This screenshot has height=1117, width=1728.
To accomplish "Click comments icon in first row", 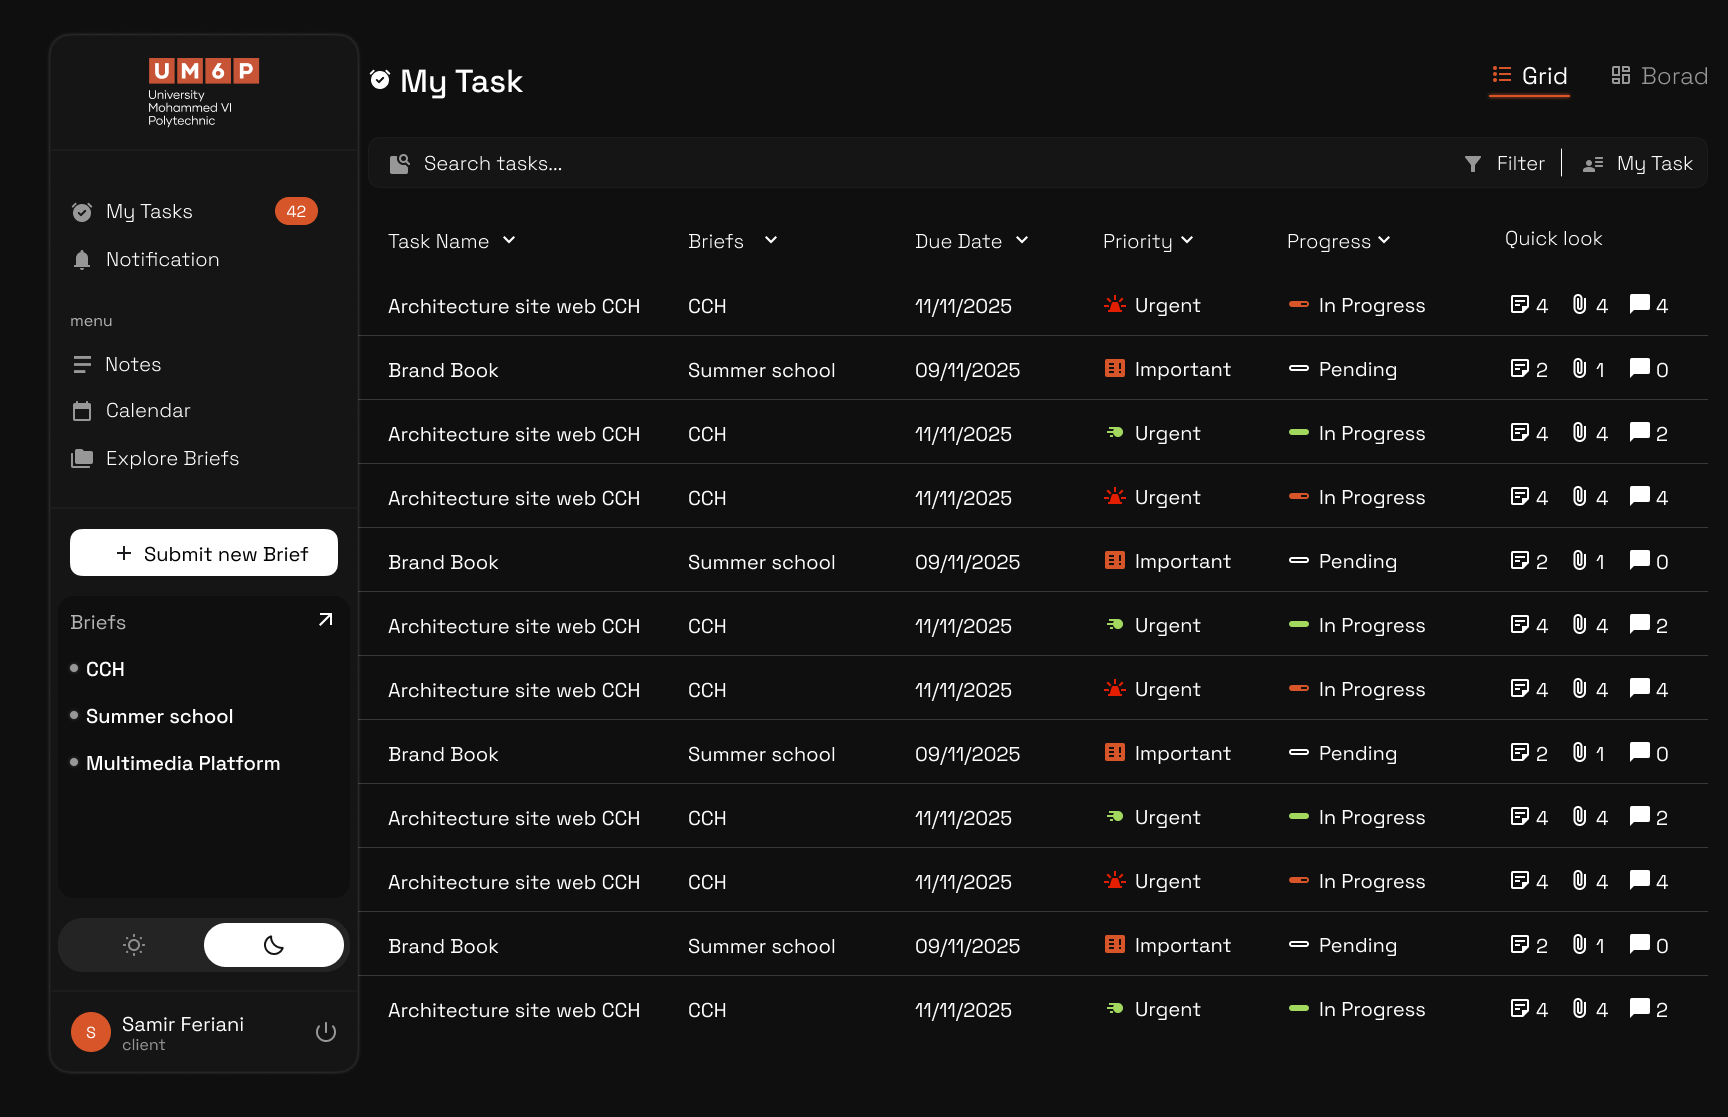I will coord(1640,304).
